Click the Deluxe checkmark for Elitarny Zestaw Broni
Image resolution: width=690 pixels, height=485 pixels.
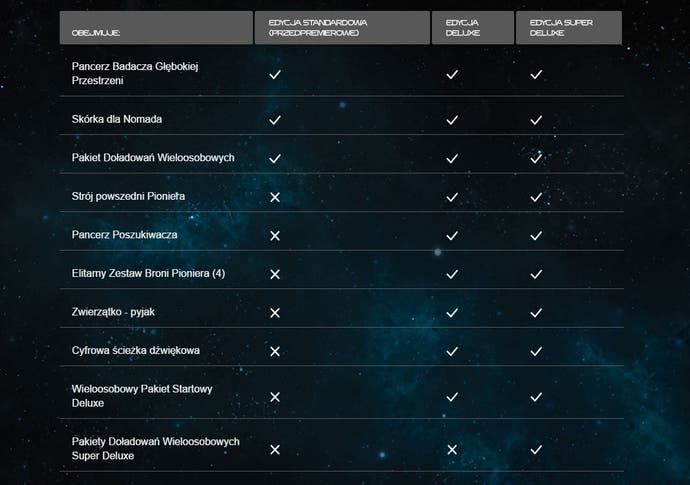pos(452,275)
